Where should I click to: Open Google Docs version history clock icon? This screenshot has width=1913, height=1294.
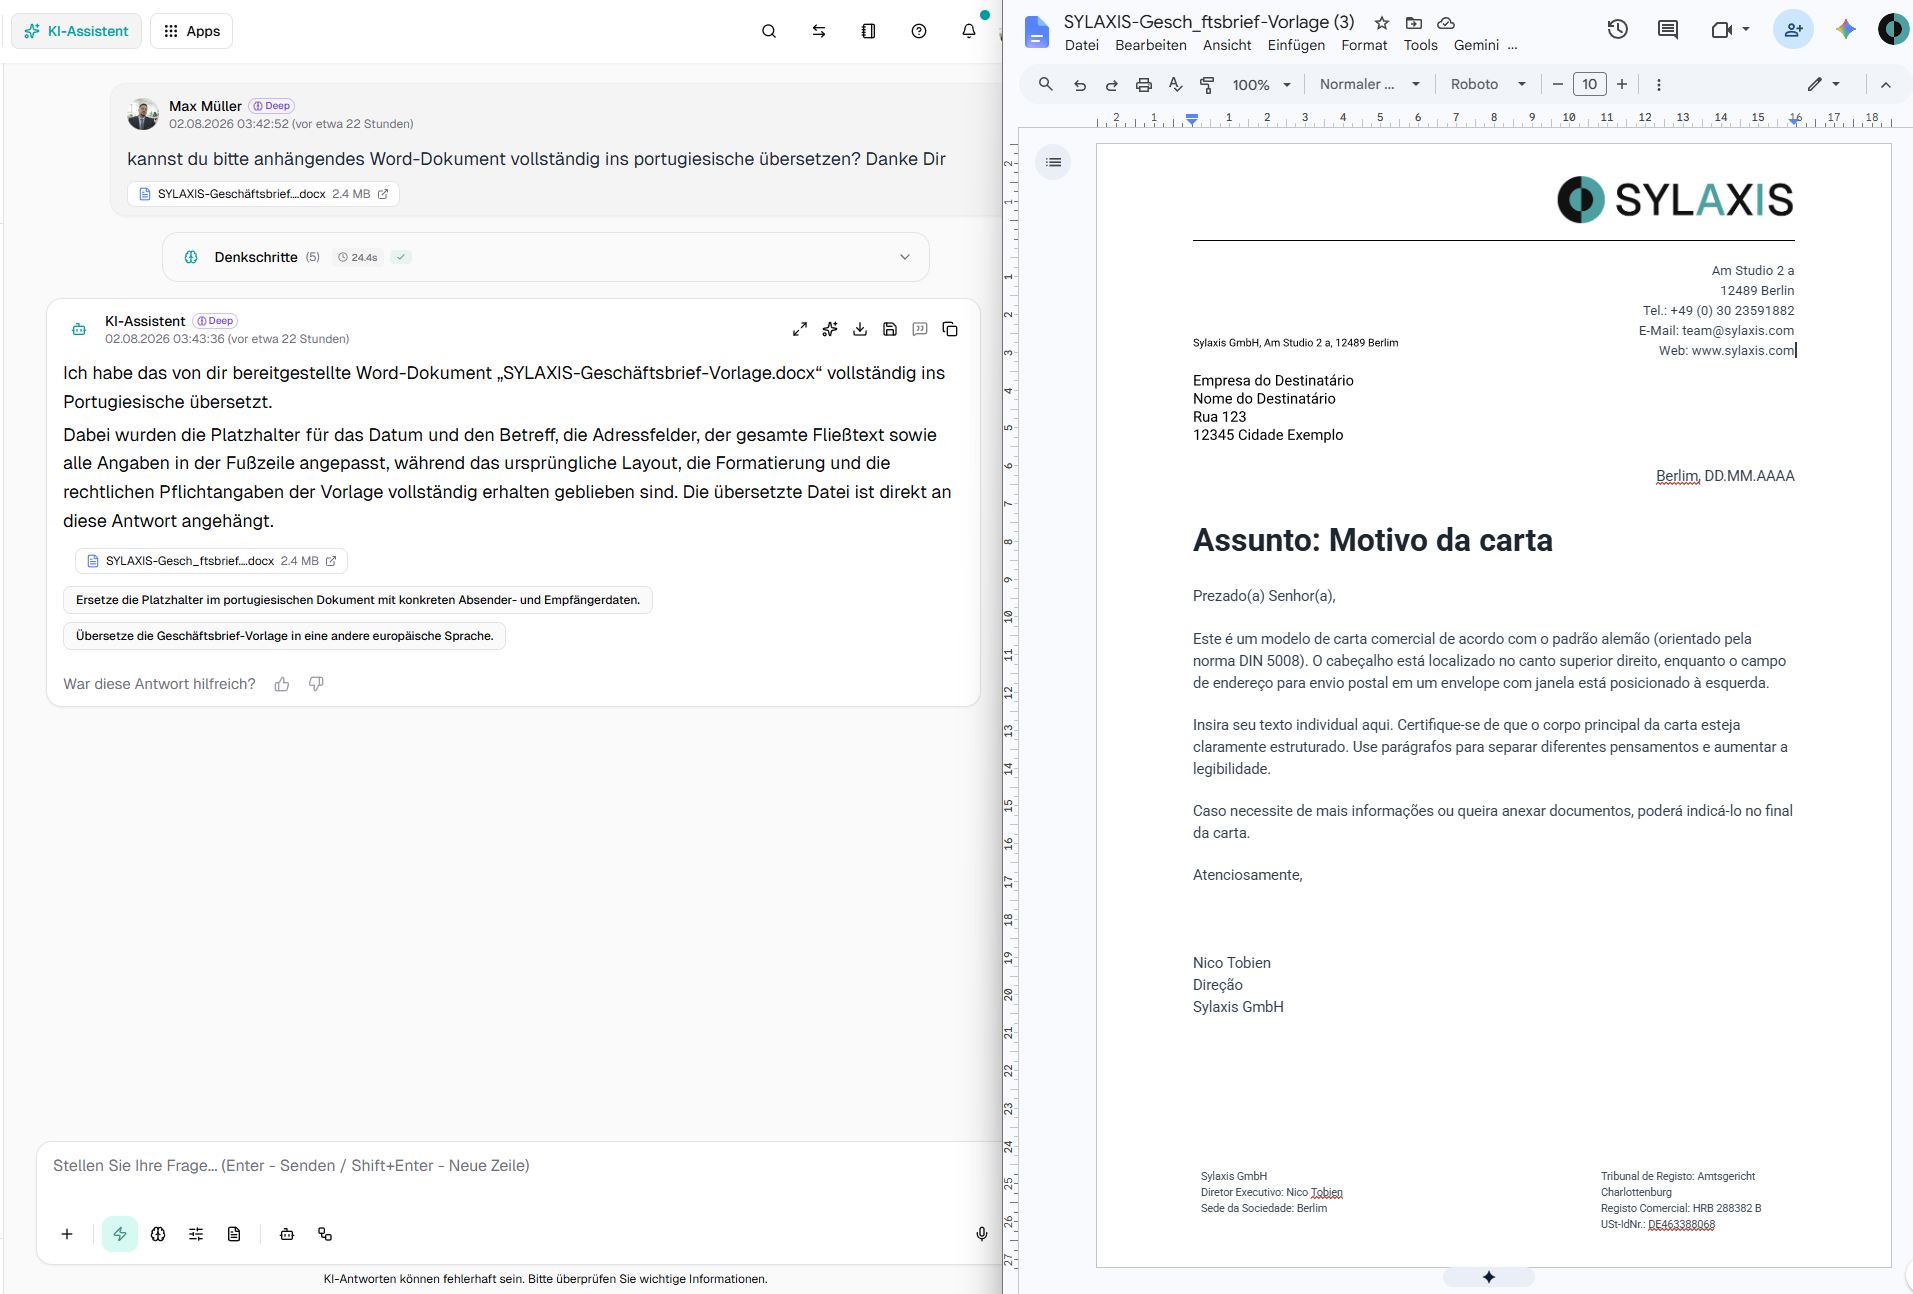(1618, 30)
